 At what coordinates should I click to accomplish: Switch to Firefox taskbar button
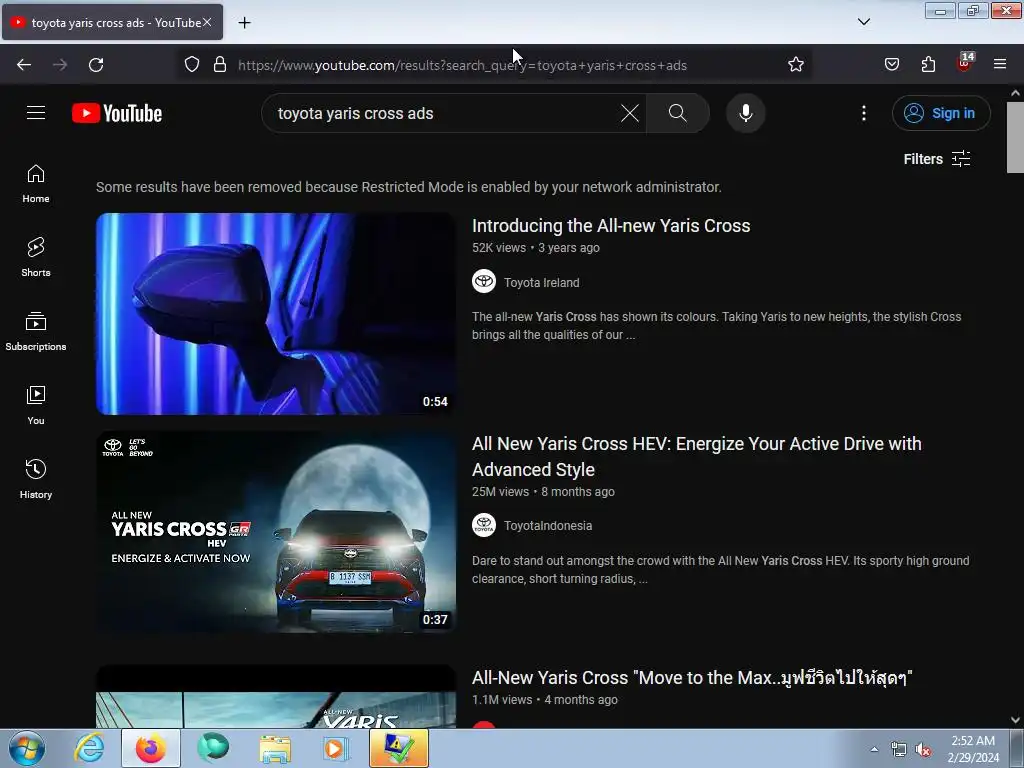point(150,748)
